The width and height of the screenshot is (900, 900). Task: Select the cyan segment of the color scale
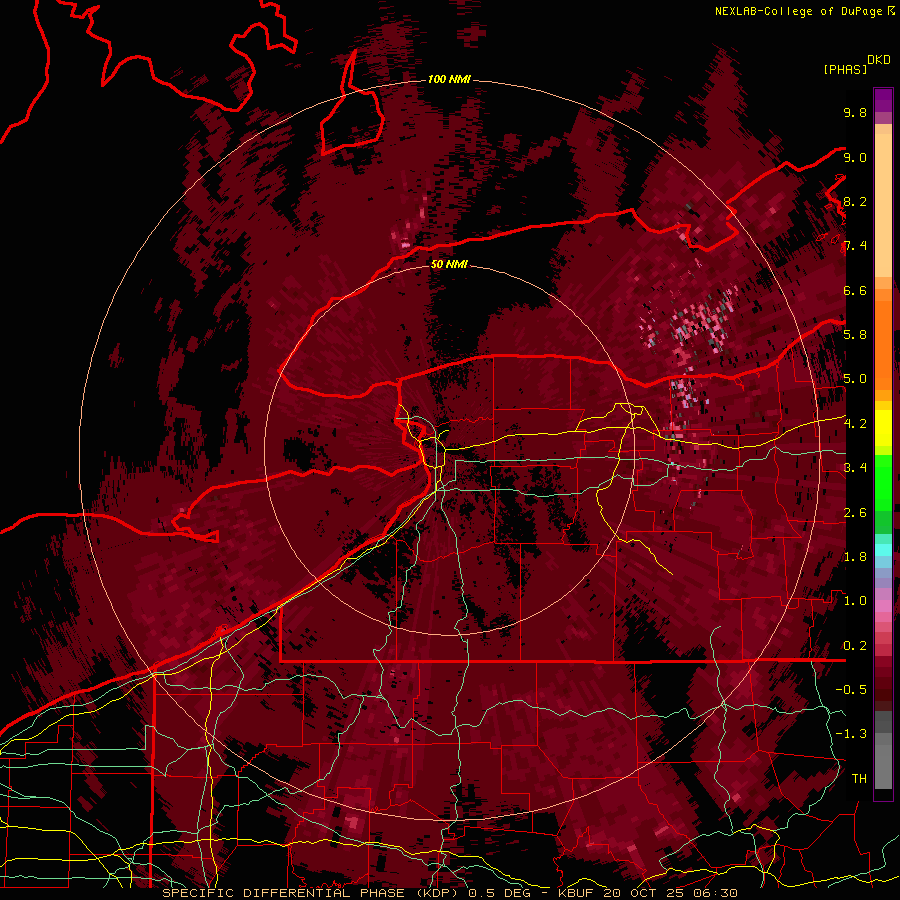883,550
